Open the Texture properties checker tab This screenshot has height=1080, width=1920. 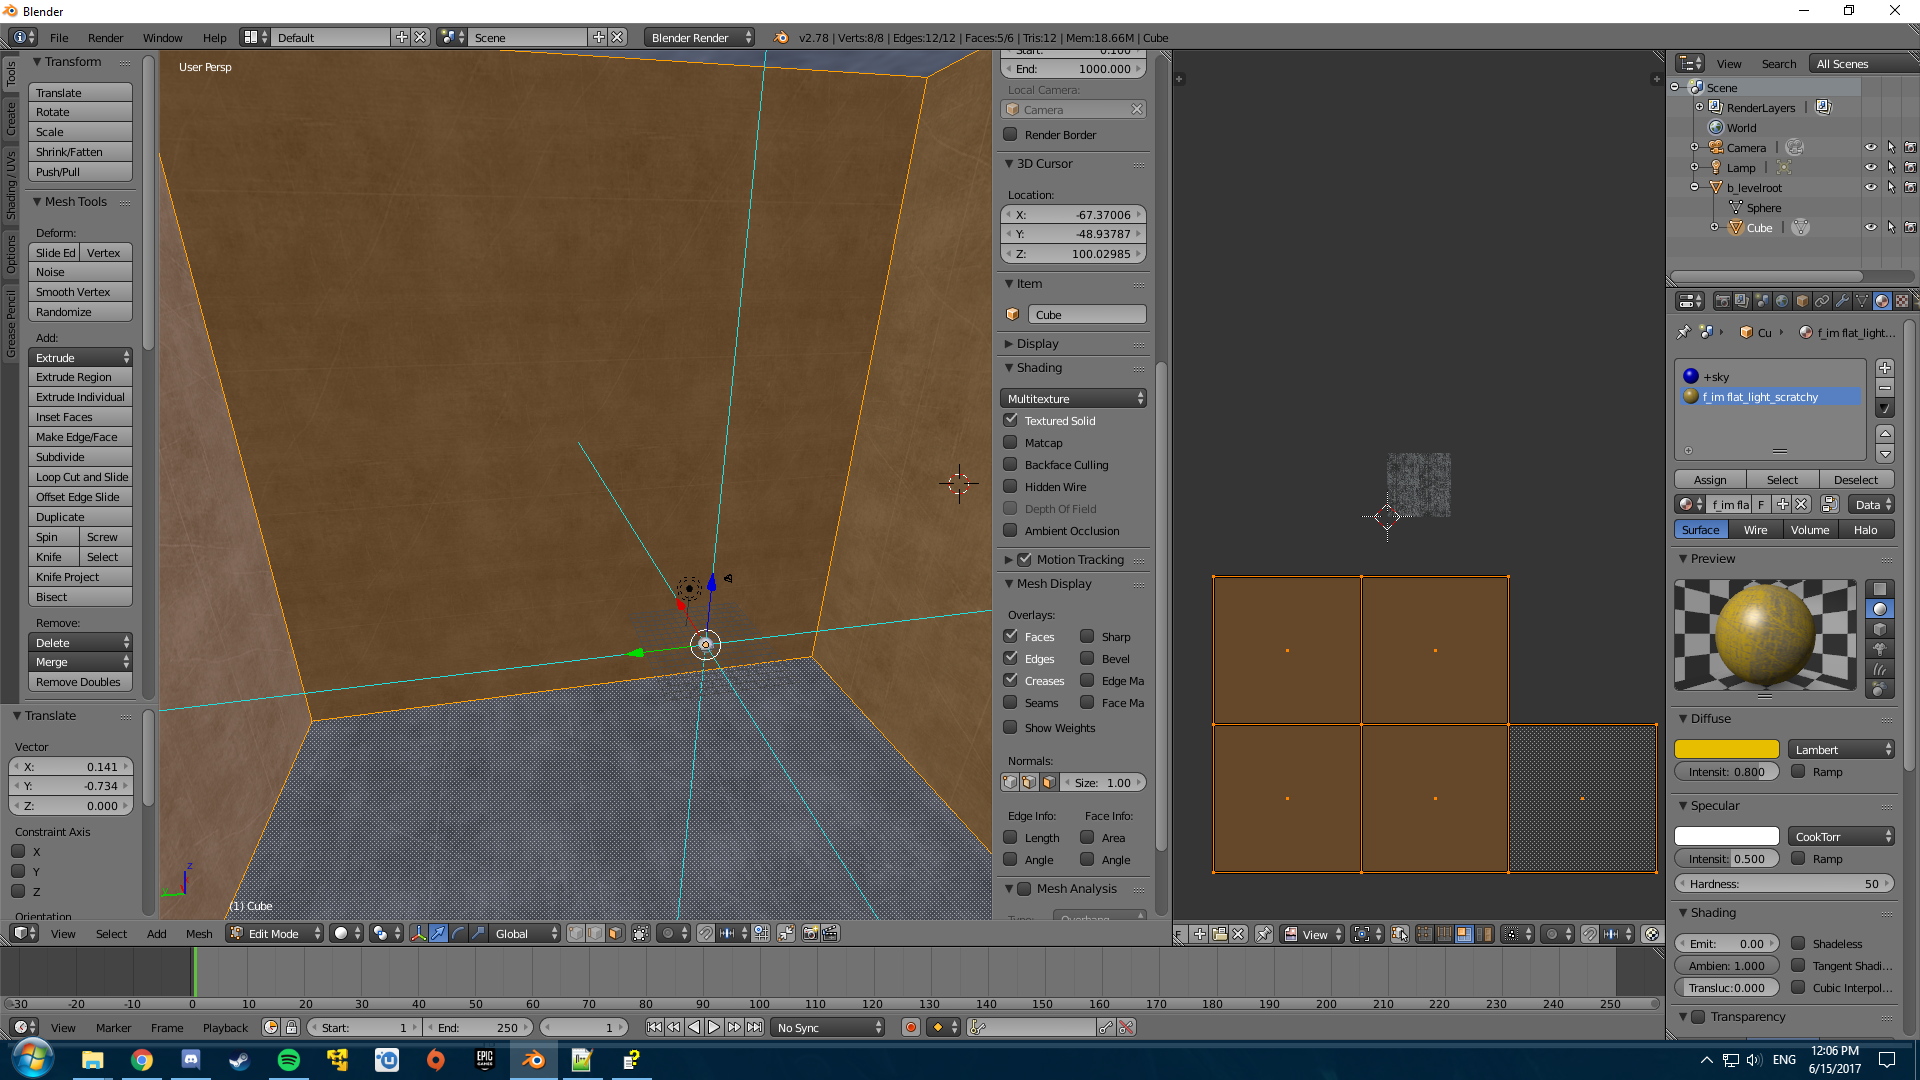tap(1902, 301)
